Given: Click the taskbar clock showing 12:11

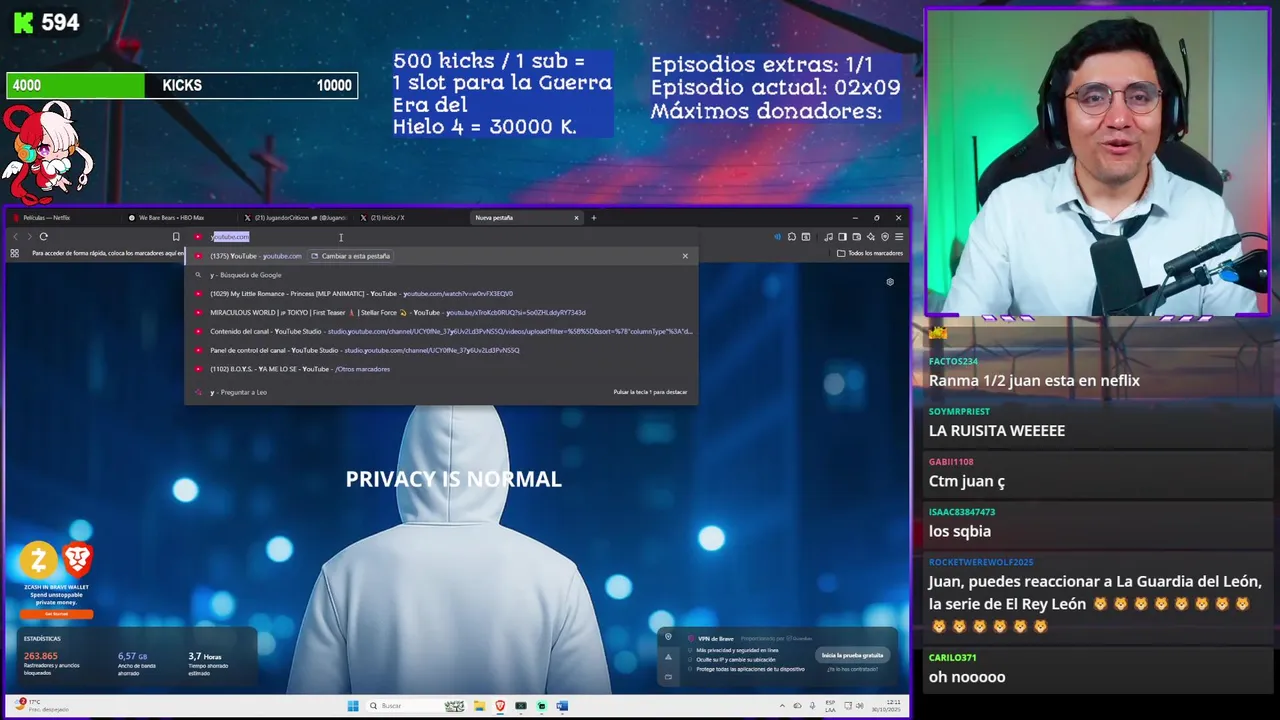Looking at the screenshot, I should [x=886, y=706].
